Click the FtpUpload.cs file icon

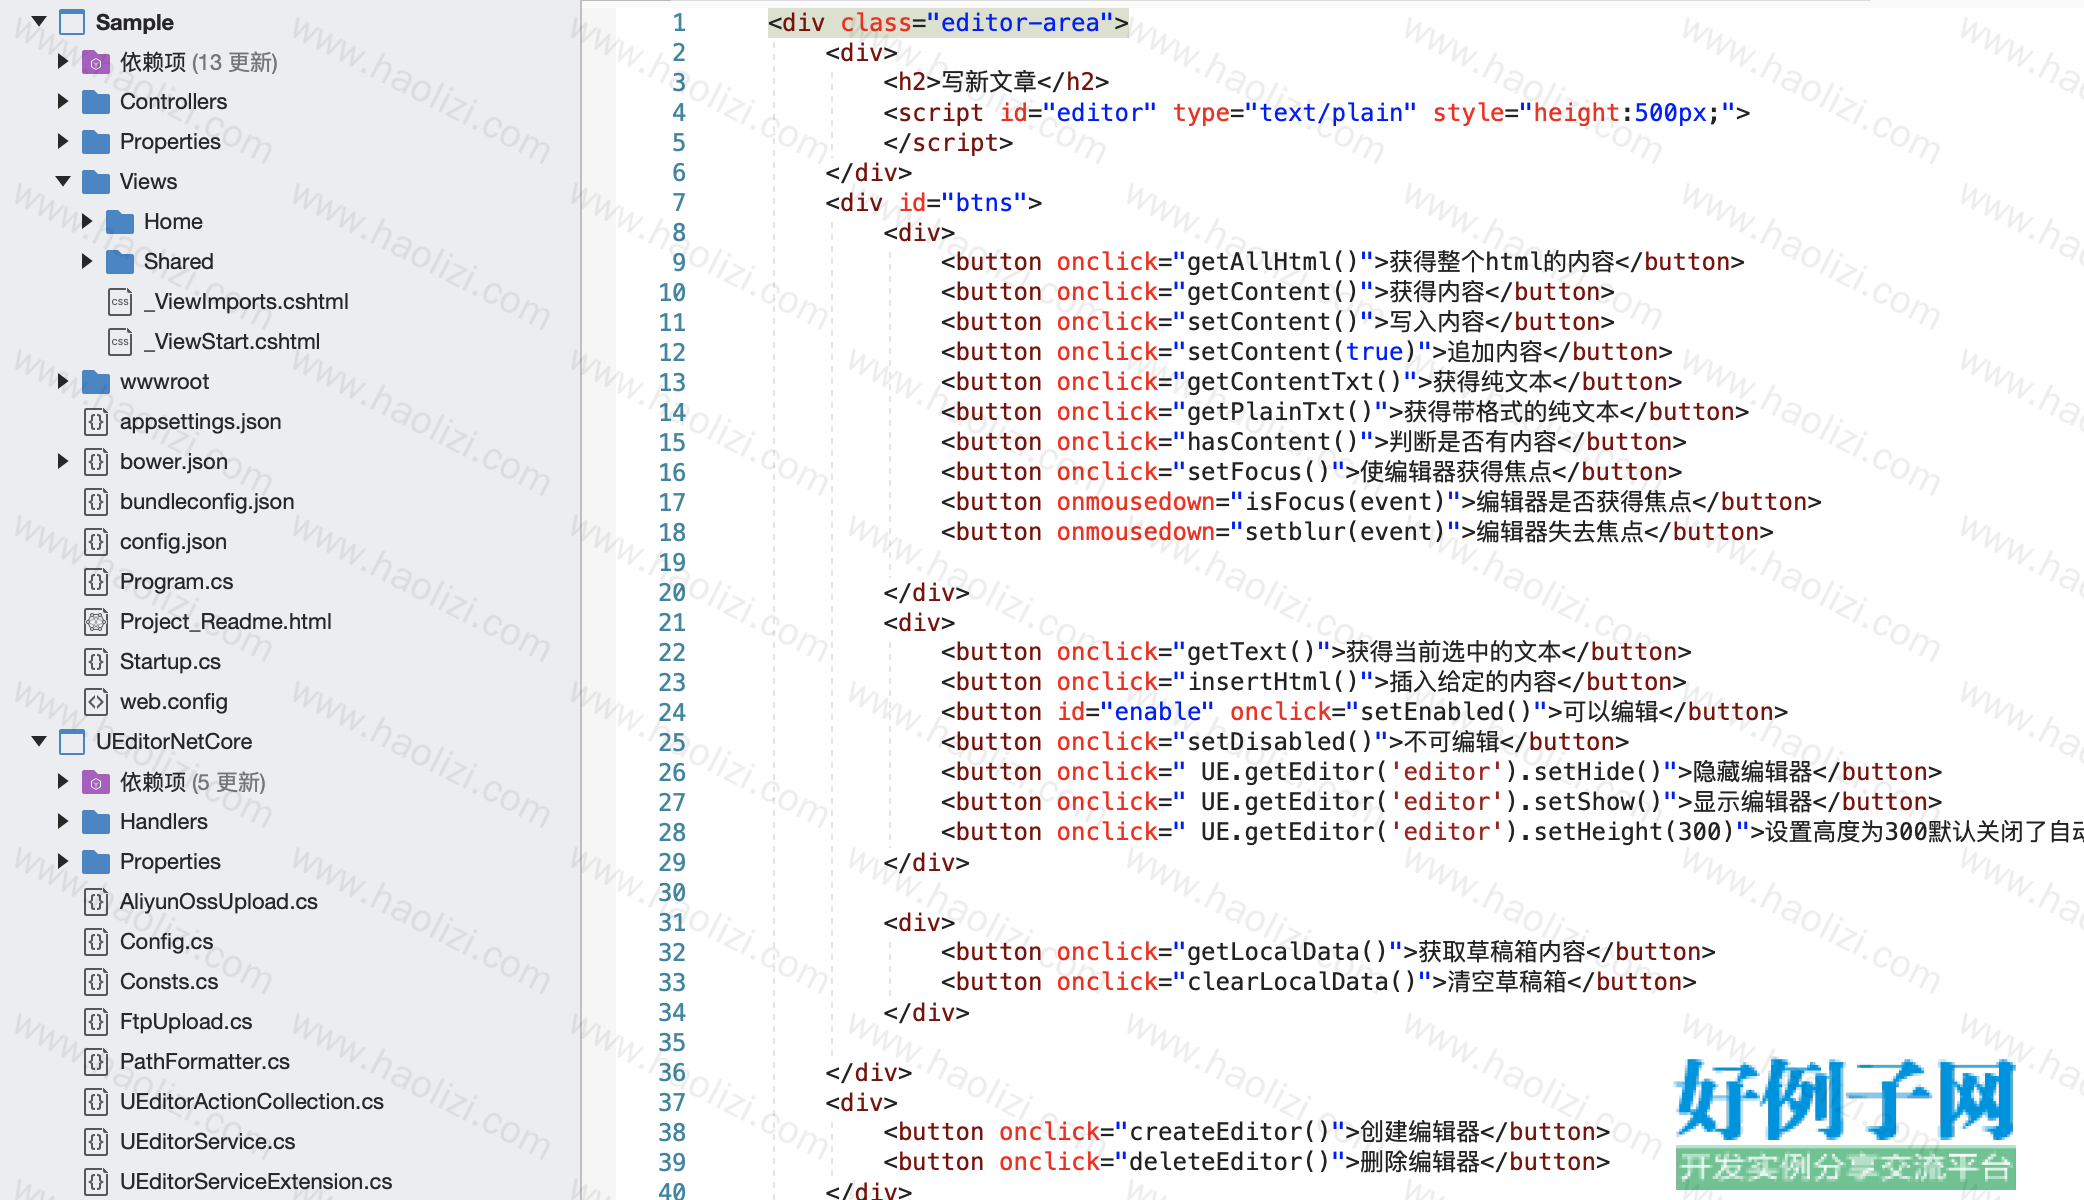96,1021
